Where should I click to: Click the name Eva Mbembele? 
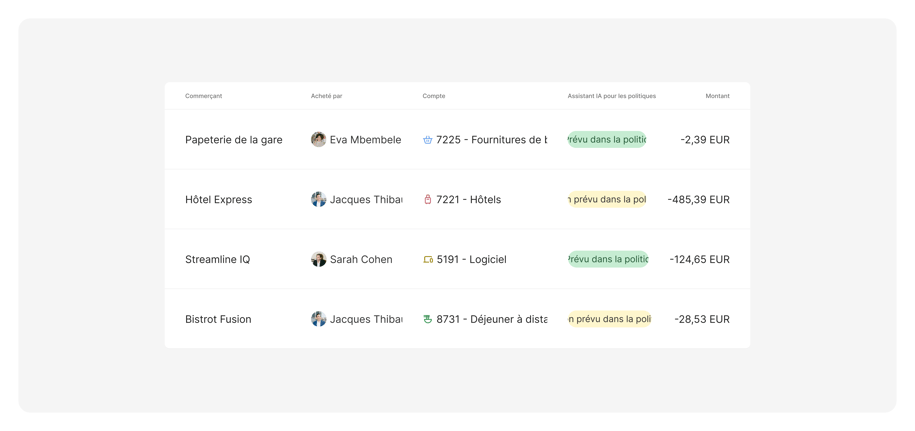pos(365,140)
